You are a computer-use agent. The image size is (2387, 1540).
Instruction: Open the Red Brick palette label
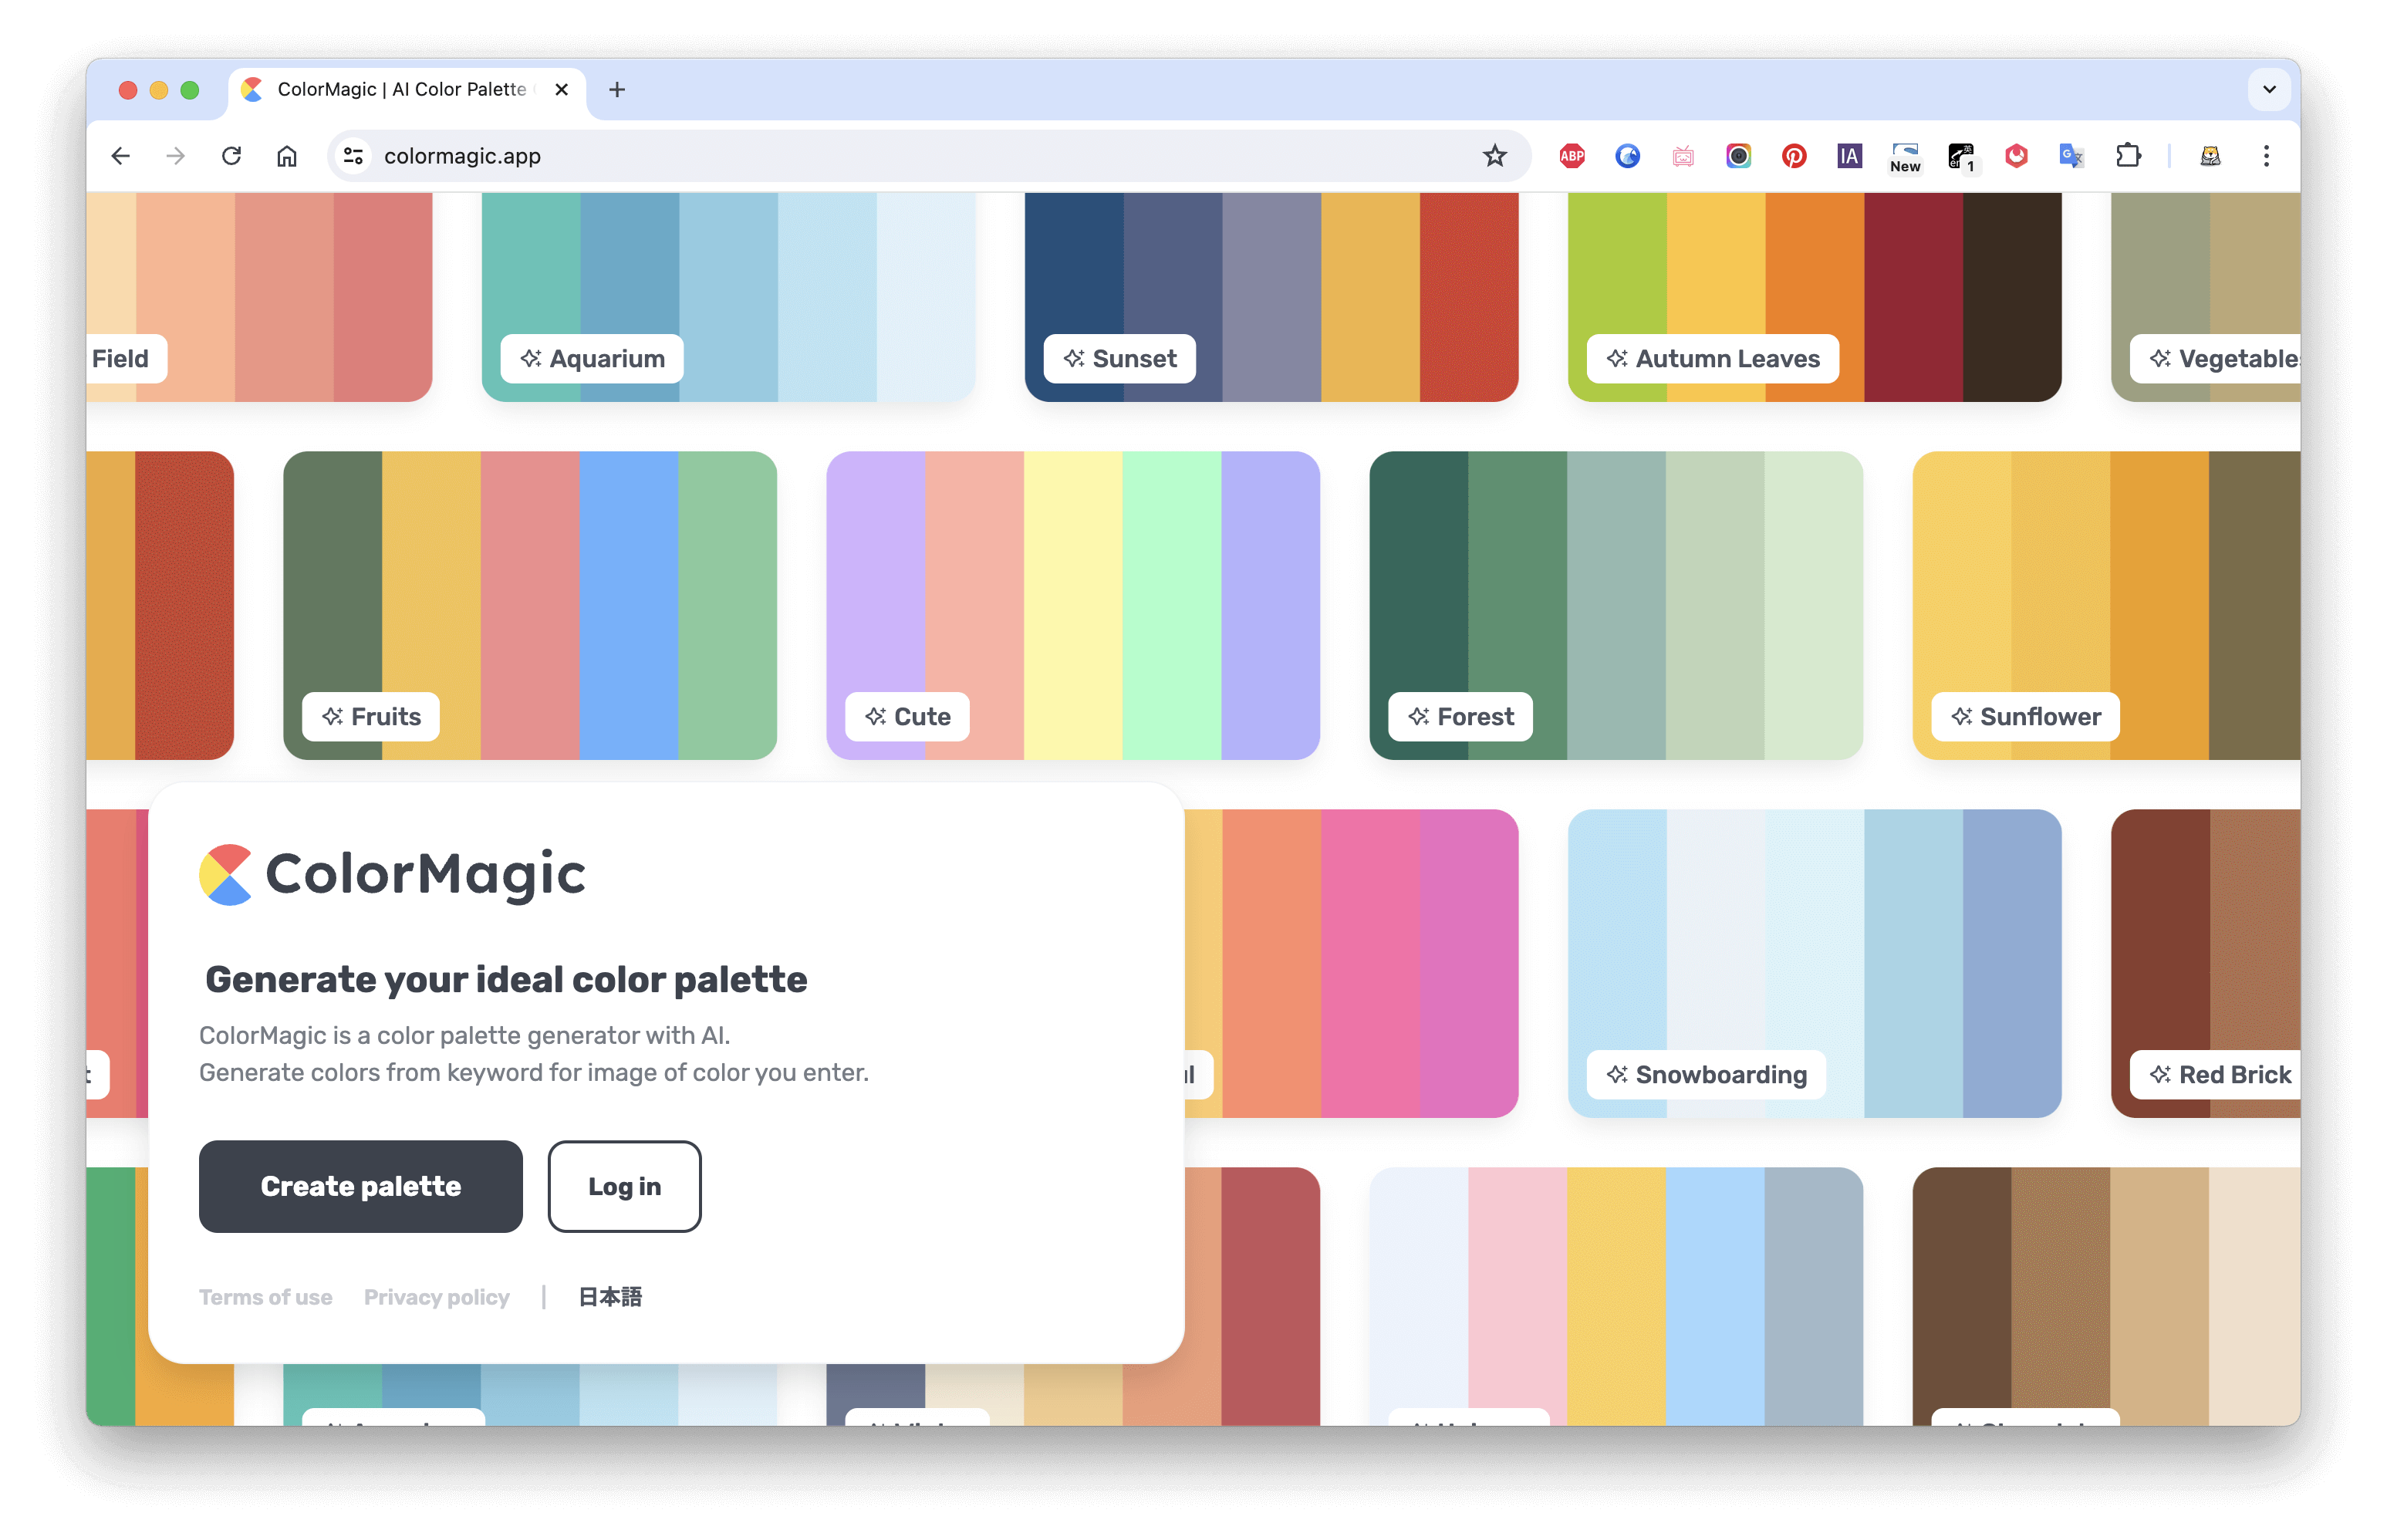coord(2216,1074)
